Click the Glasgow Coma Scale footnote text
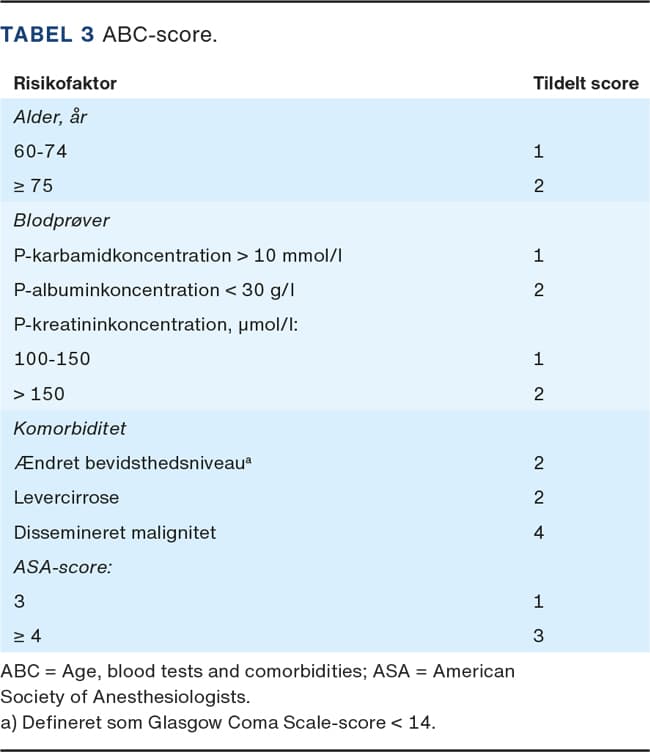The image size is (650, 752). click(x=220, y=720)
